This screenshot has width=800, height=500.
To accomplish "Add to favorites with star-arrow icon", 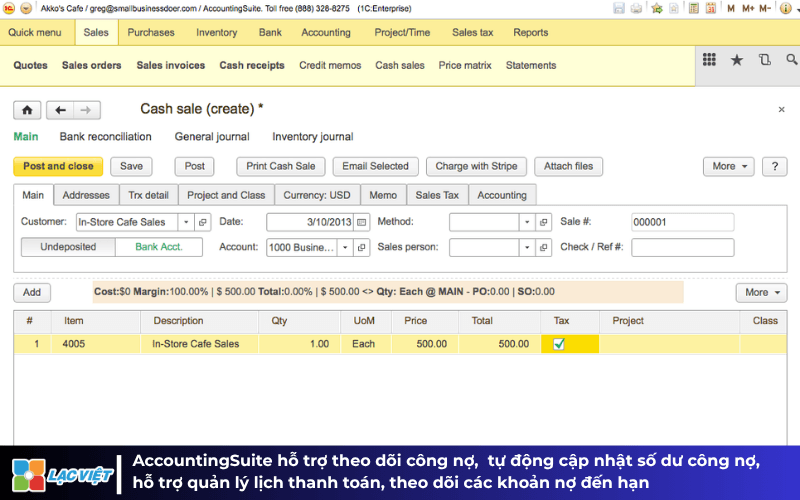I will coord(657,8).
